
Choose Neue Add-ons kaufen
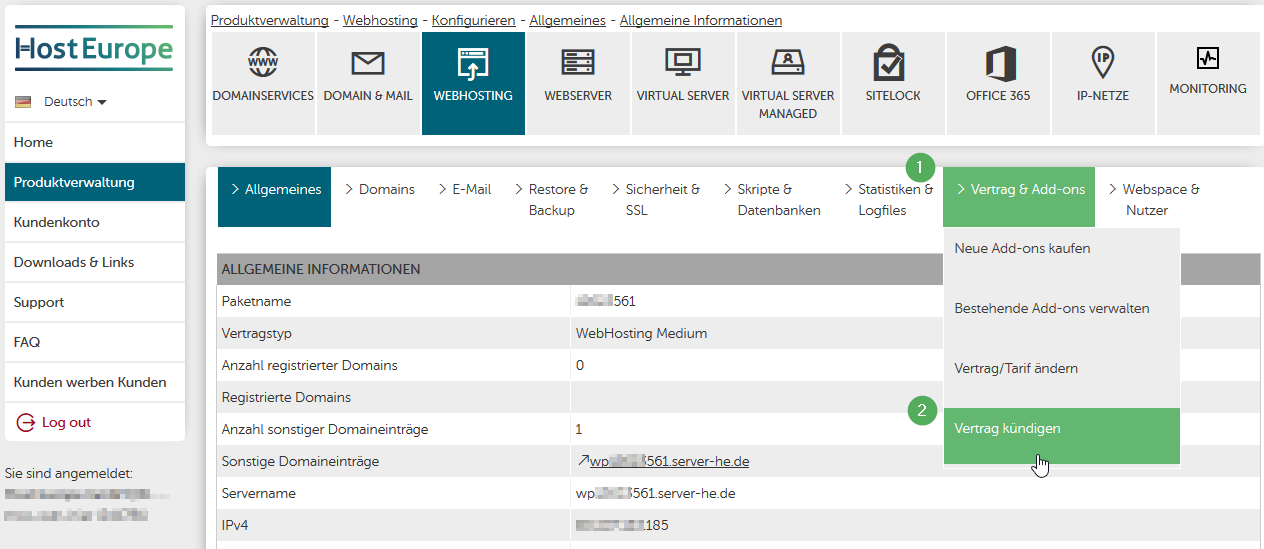coord(1061,248)
